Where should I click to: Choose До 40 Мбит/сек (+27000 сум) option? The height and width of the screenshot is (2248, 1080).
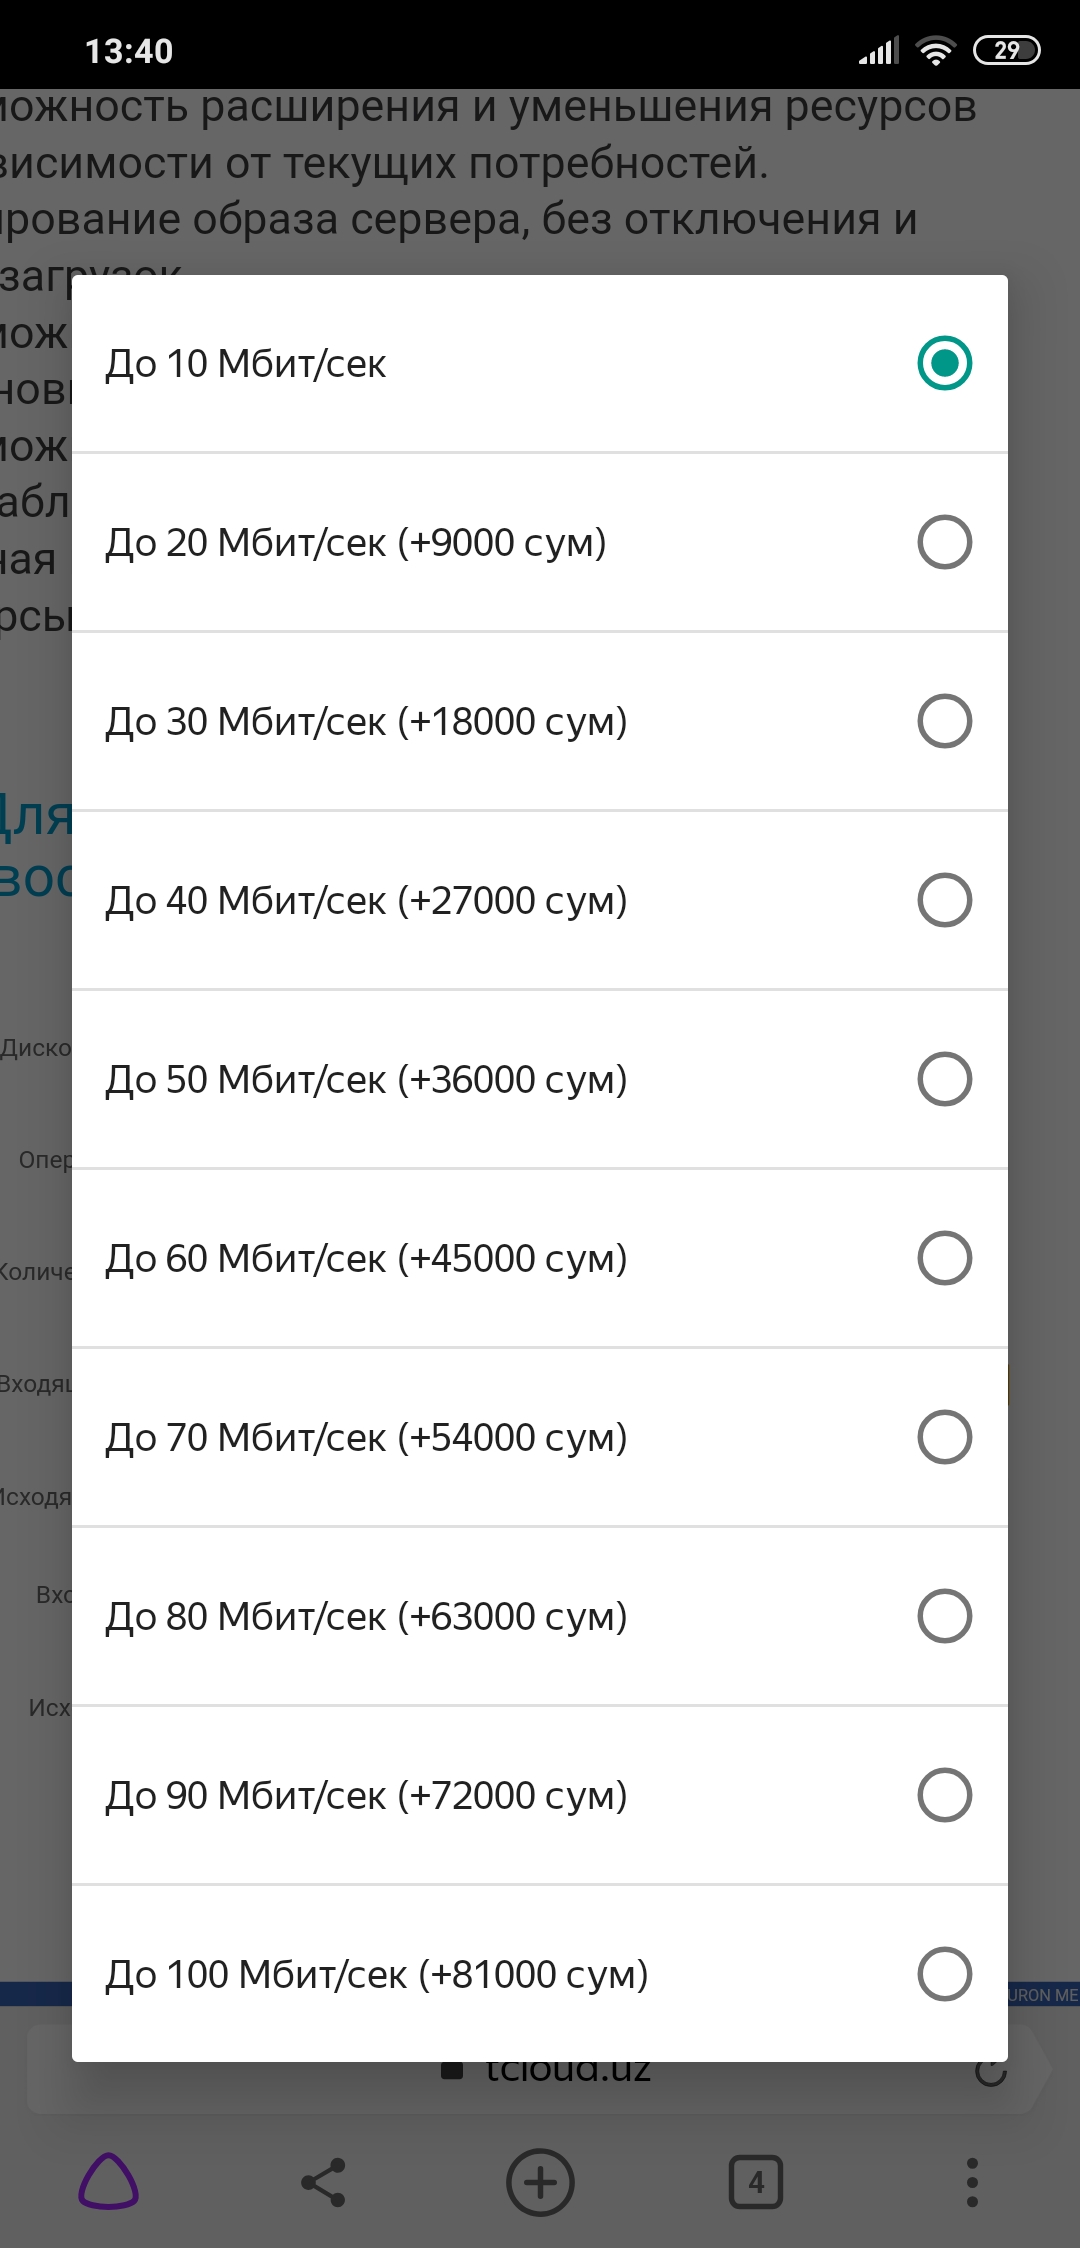[x=540, y=900]
